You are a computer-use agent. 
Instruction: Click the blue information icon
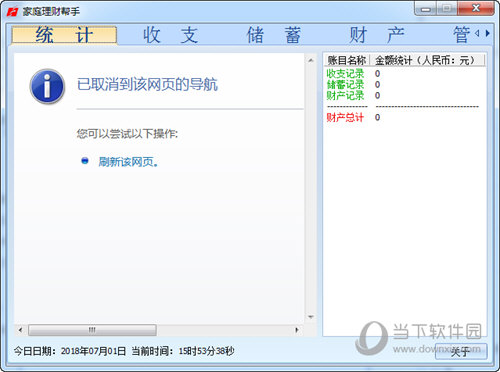[x=47, y=86]
